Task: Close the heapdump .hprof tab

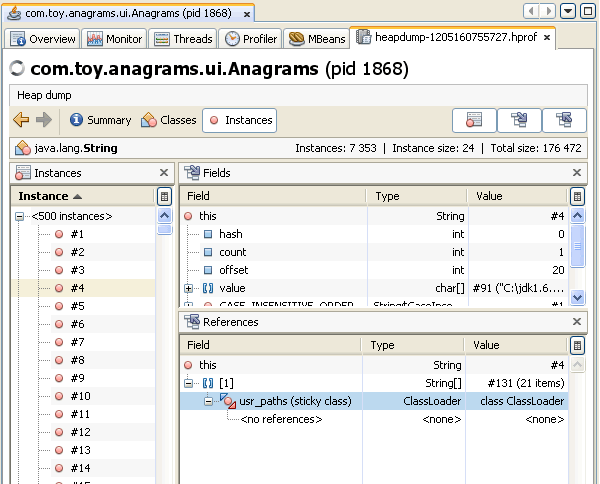Action: (x=548, y=39)
